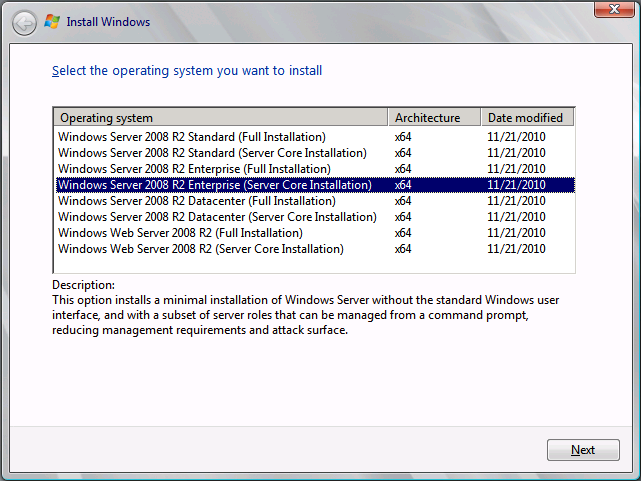Image resolution: width=641 pixels, height=481 pixels.
Task: Click x64 in the Standard Full Installation row
Action: point(403,137)
